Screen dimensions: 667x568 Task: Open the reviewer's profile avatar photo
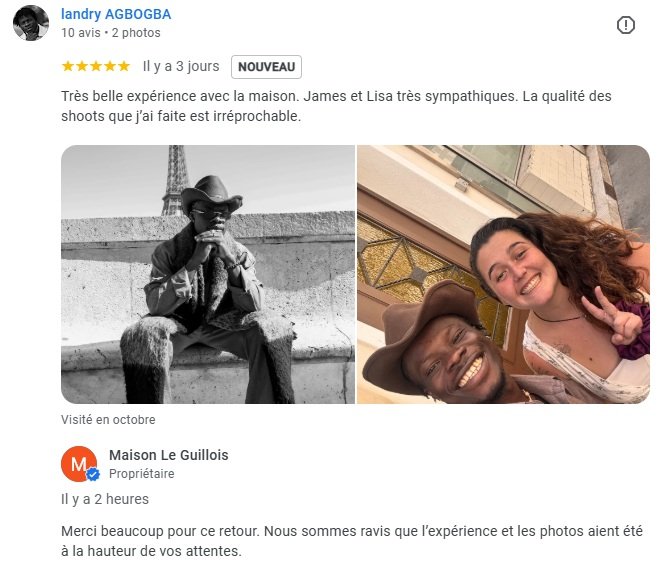[31, 23]
